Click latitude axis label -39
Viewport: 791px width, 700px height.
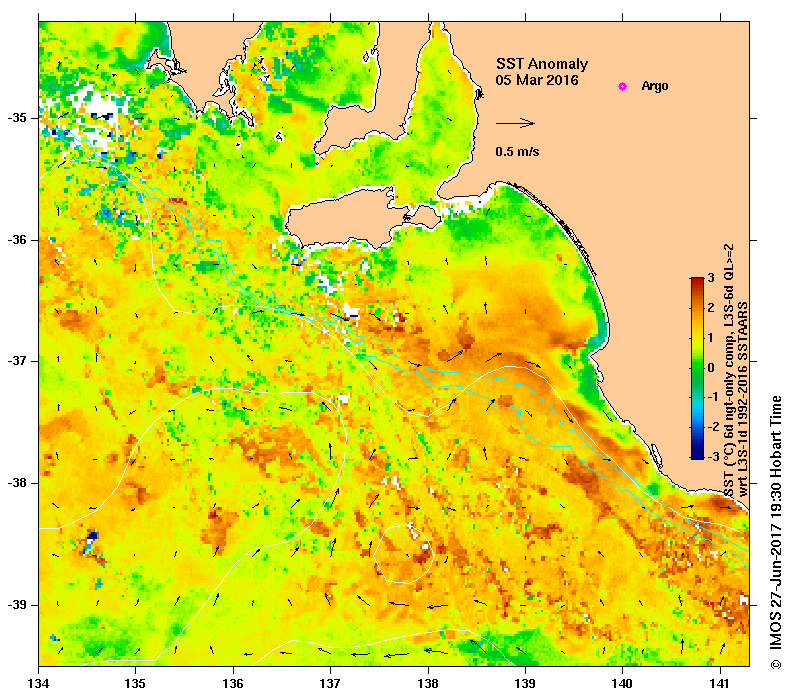coord(17,605)
